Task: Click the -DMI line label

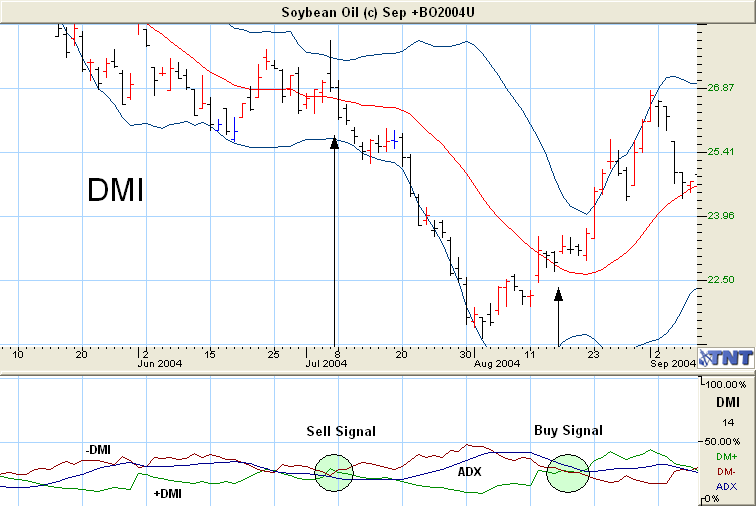Action: coord(99,450)
